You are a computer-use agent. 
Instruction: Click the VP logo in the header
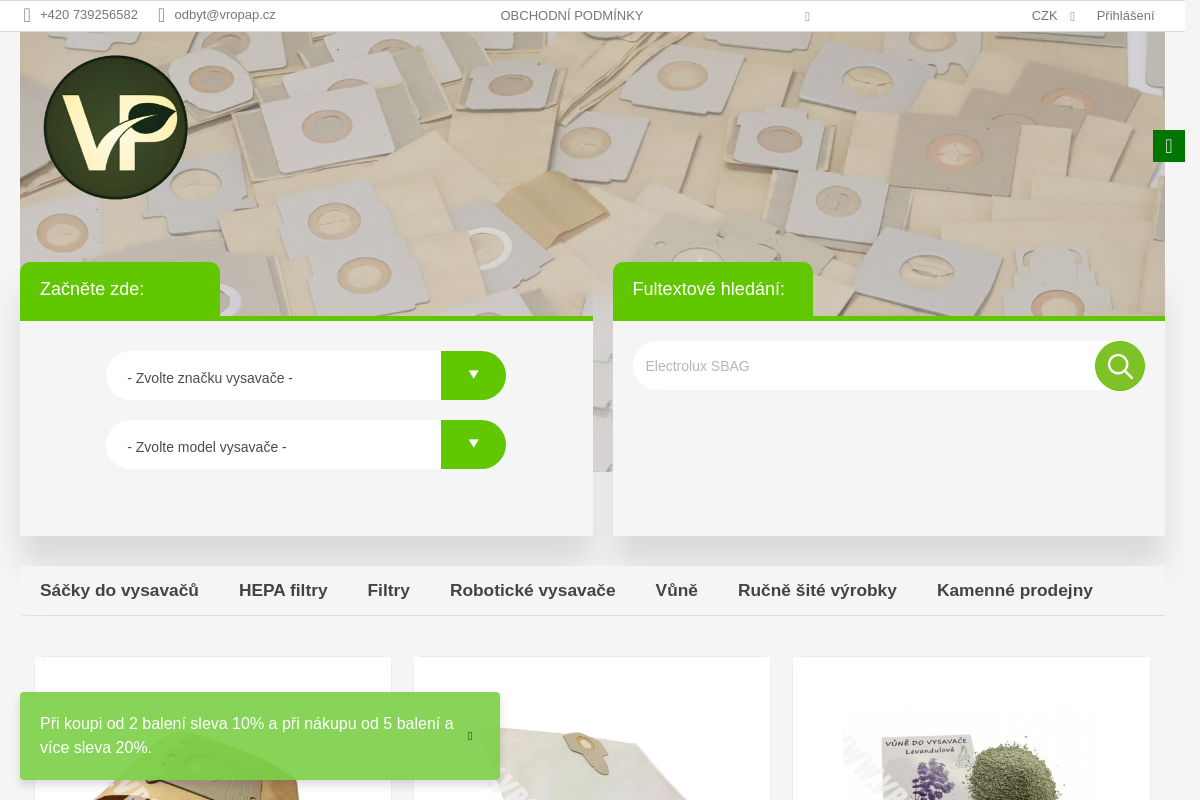point(116,127)
